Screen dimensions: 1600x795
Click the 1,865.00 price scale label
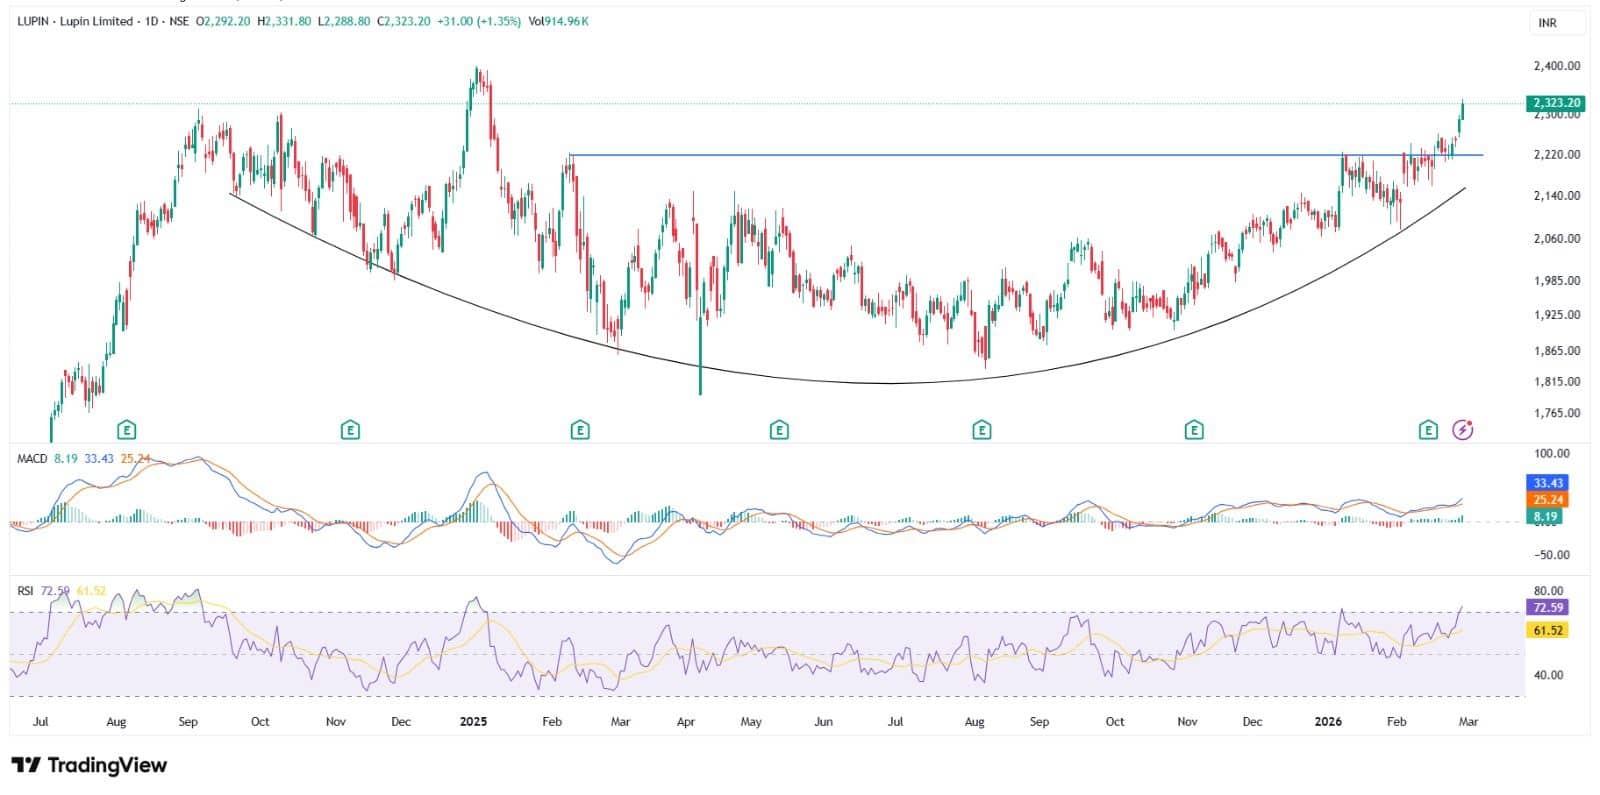coord(1556,351)
